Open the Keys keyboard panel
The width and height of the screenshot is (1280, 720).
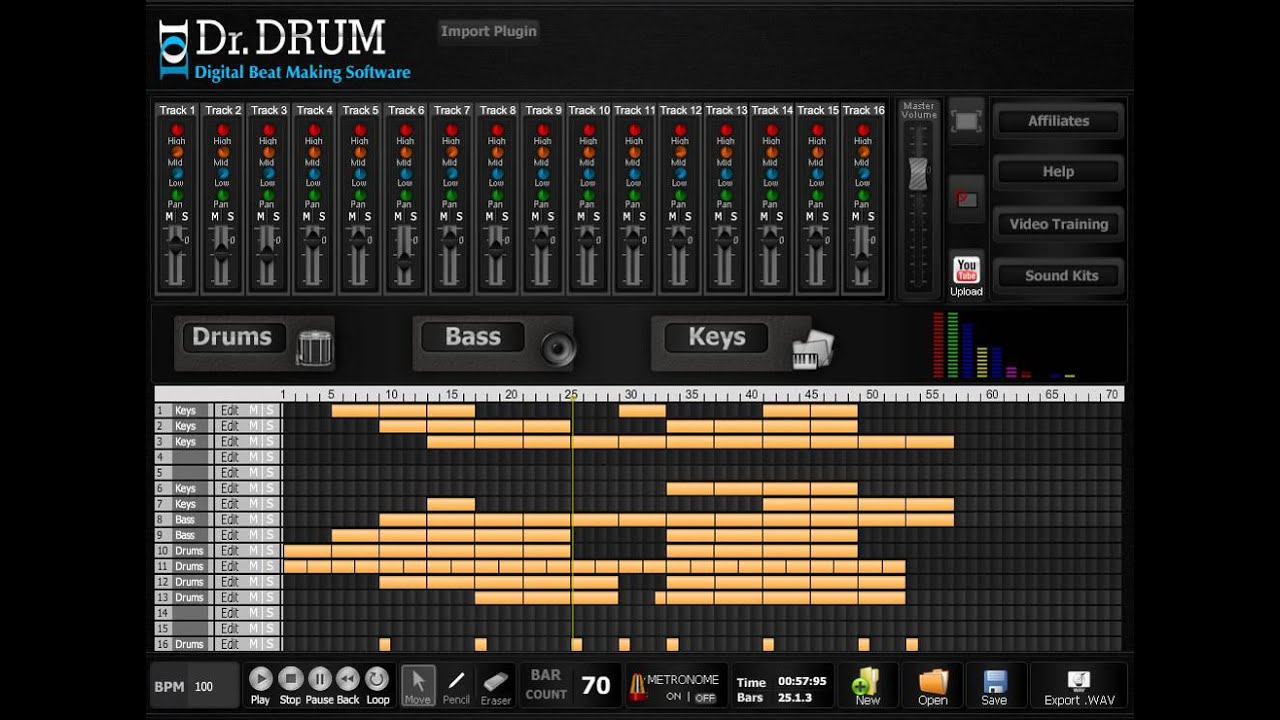(742, 343)
